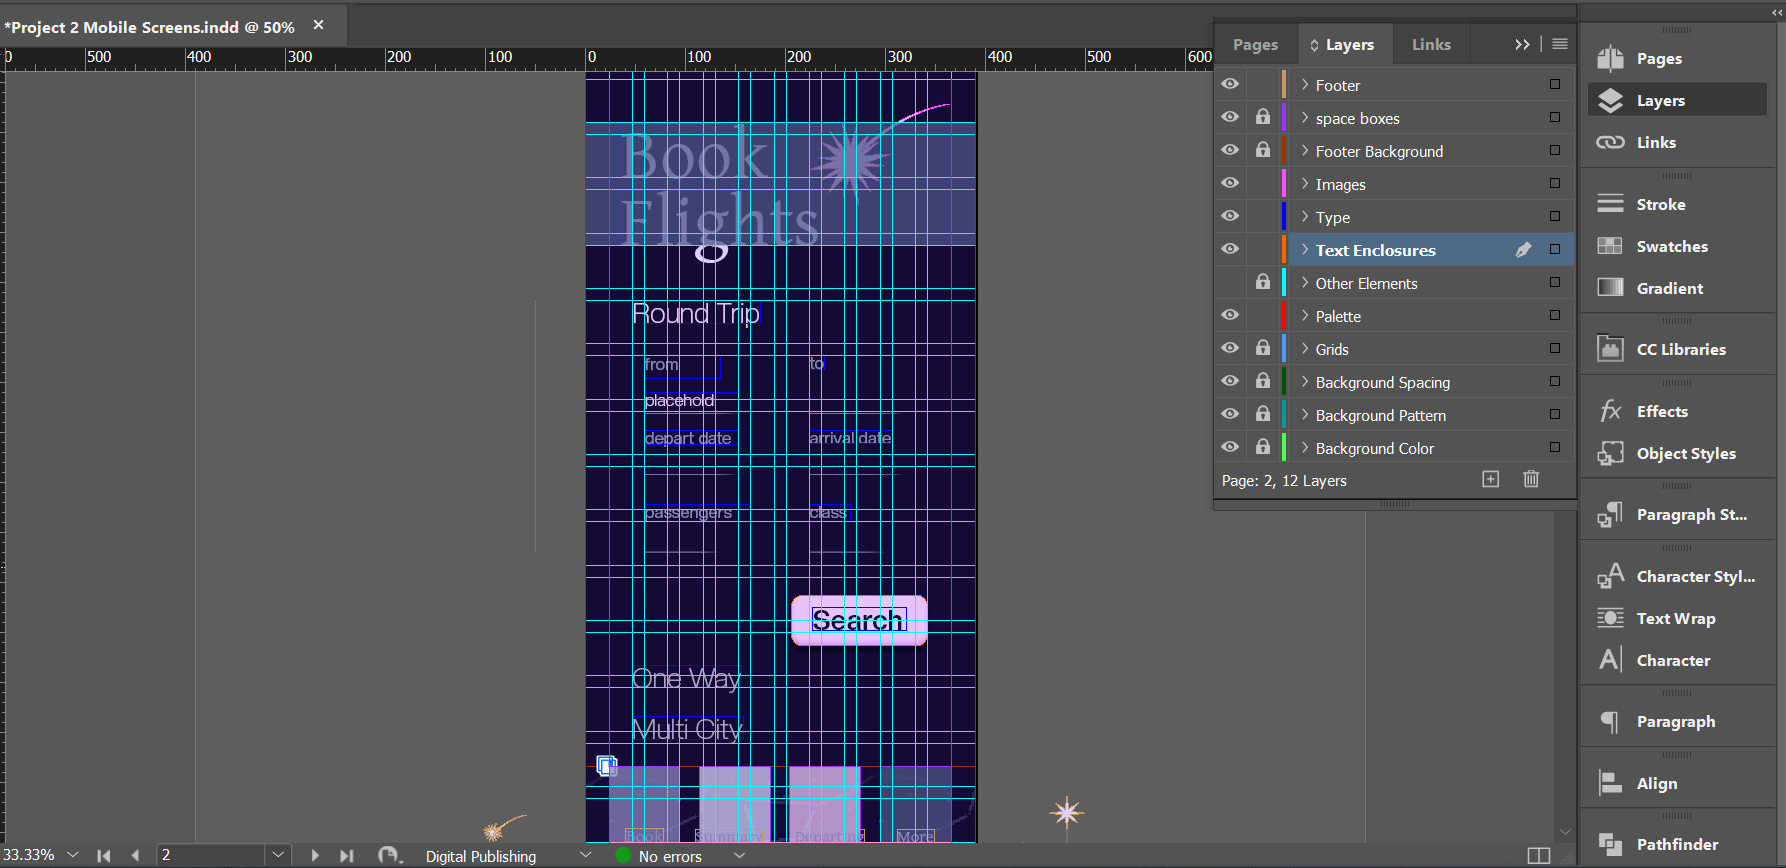The image size is (1786, 868).
Task: Expand the Type layer
Action: (x=1305, y=217)
